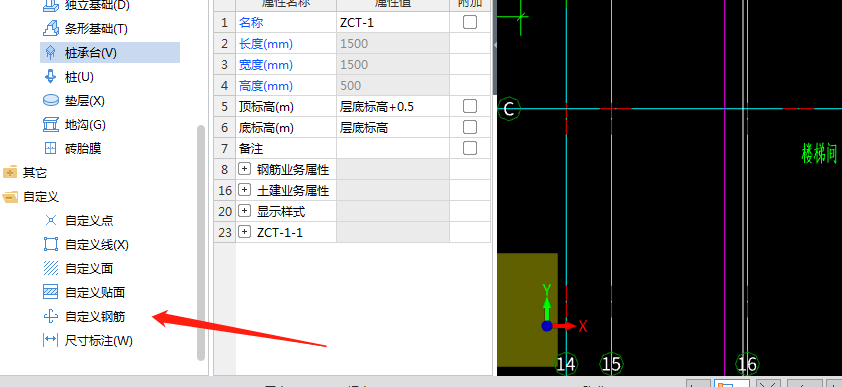Image resolution: width=842 pixels, height=387 pixels.
Task: Choose 桩(U) in the tree
Action: coord(79,77)
